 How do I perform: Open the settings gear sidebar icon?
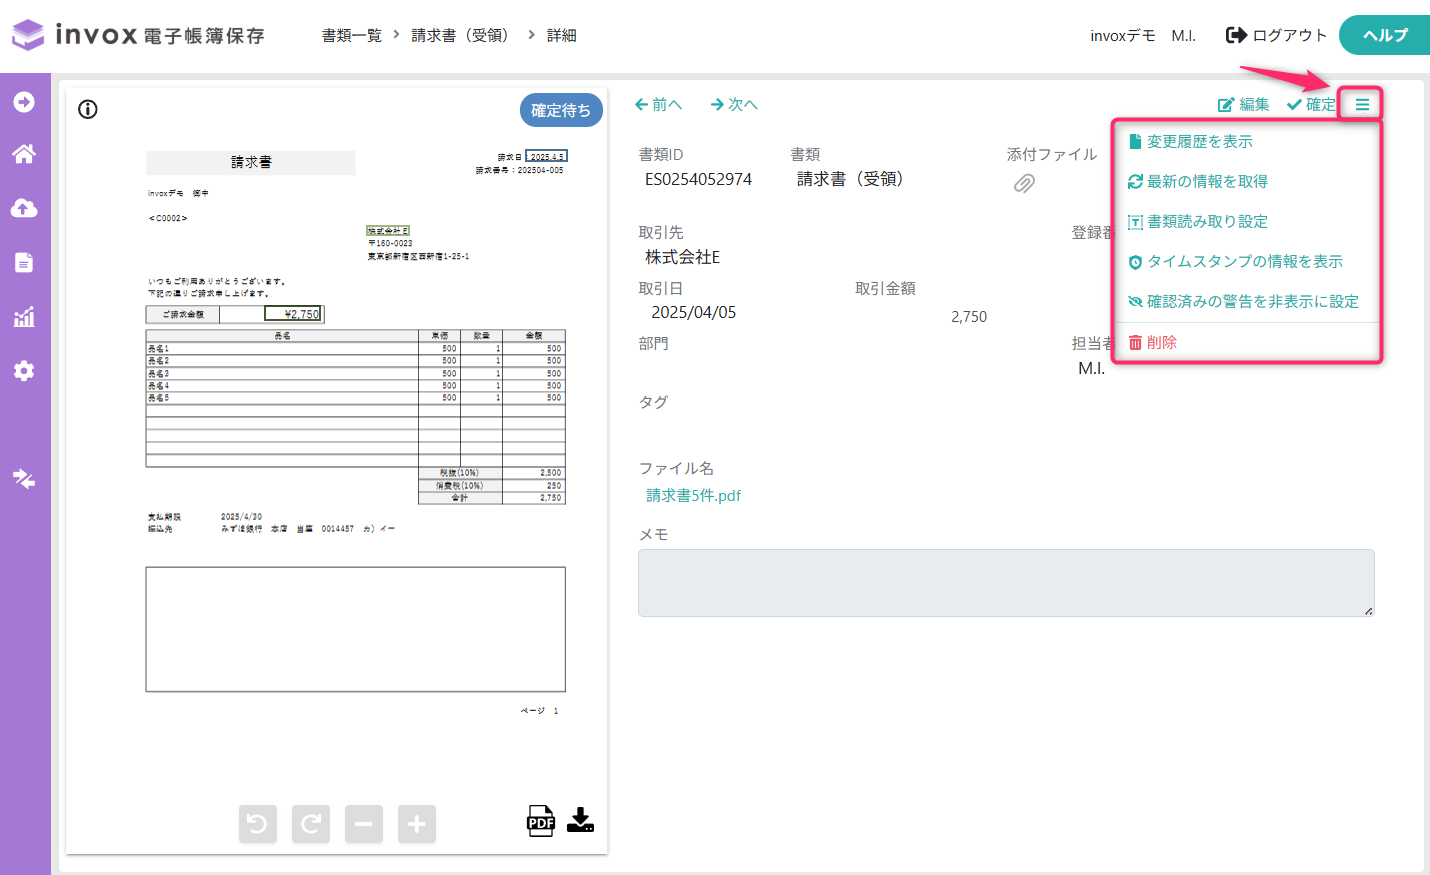pos(24,371)
